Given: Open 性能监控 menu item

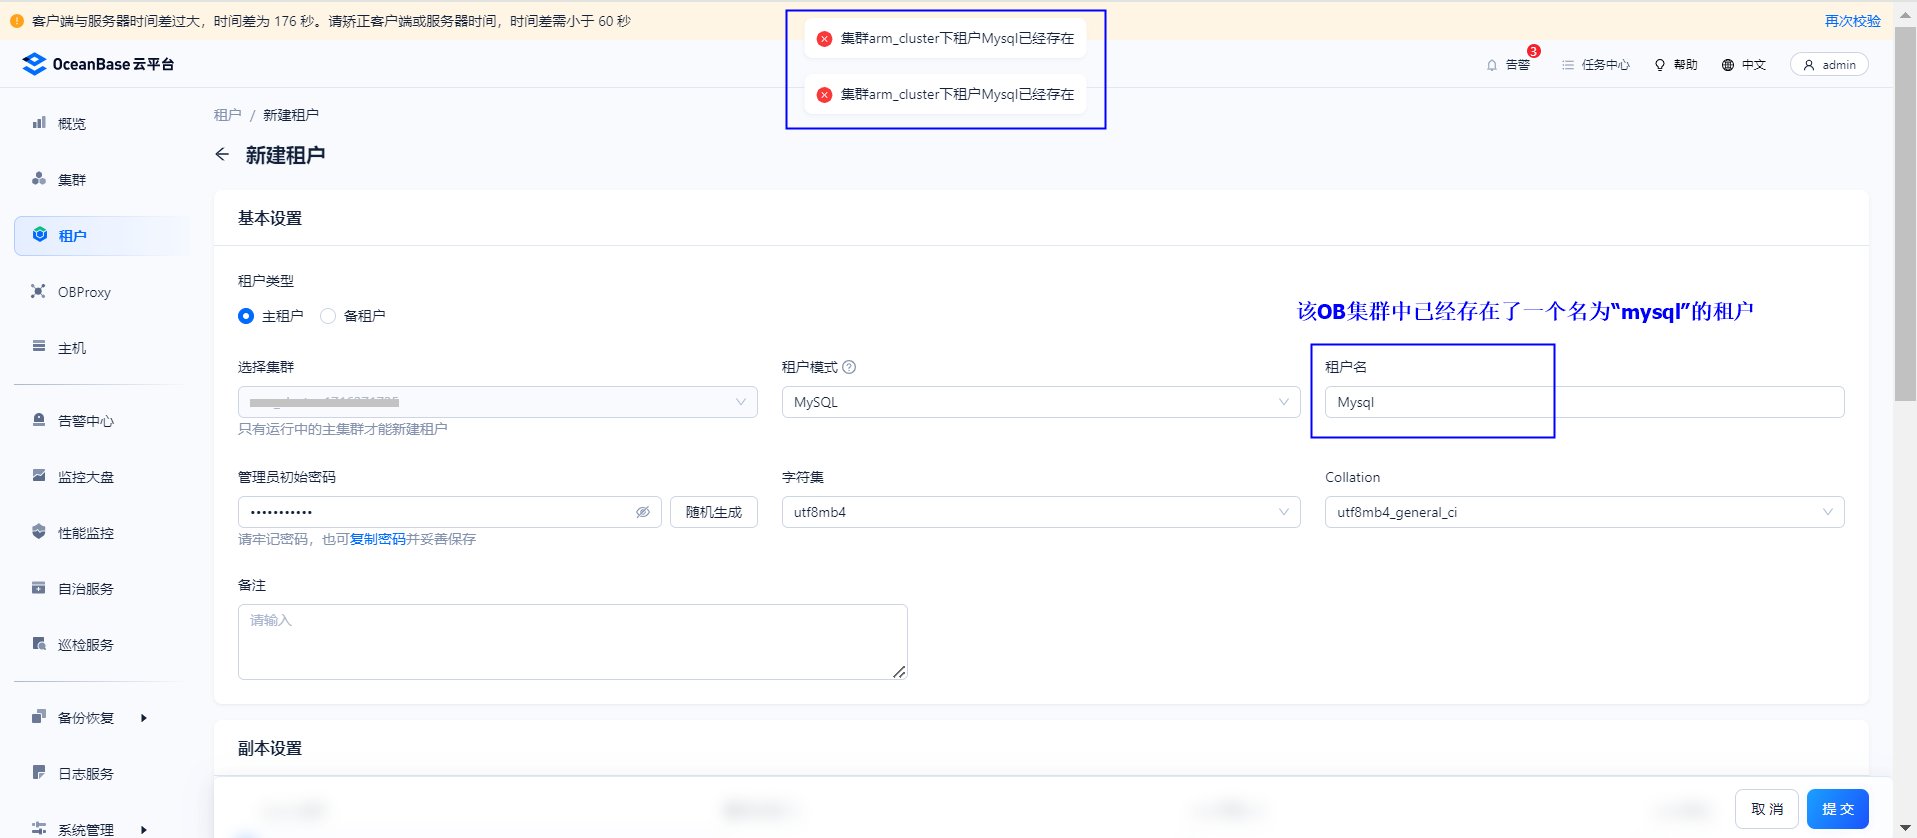Looking at the screenshot, I should coord(86,533).
